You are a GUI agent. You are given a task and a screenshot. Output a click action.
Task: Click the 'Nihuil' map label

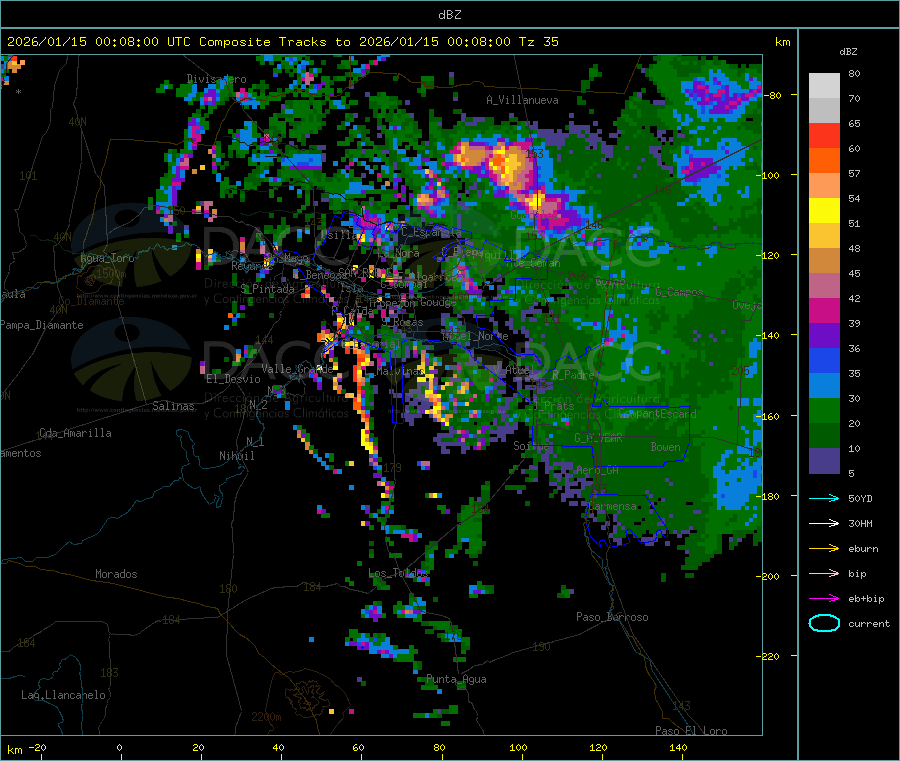coord(236,456)
